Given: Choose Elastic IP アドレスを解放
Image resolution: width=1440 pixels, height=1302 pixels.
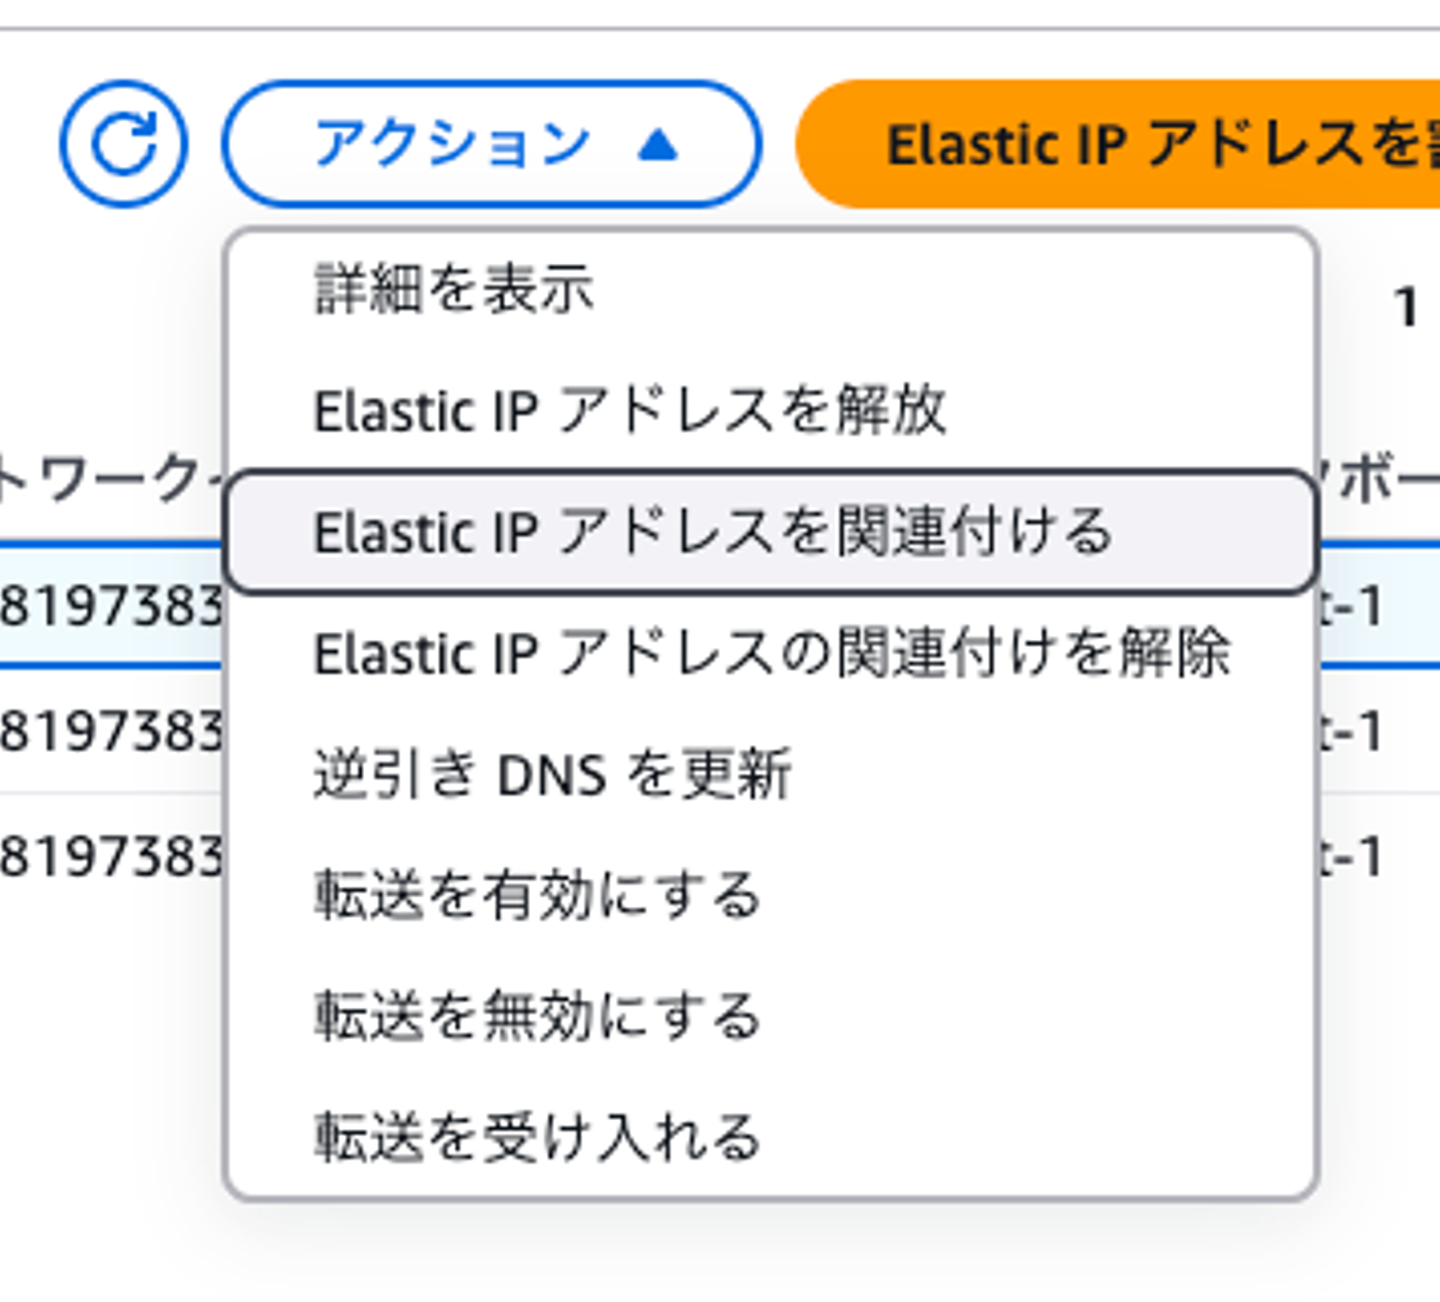Looking at the screenshot, I should coord(630,410).
